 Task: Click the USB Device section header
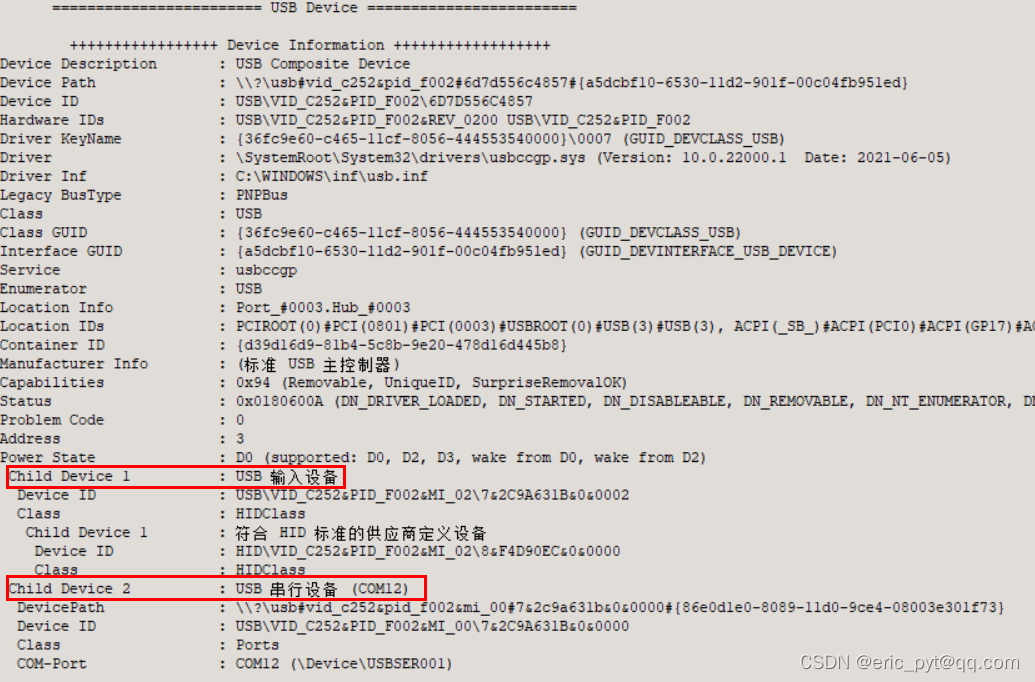pos(314,8)
